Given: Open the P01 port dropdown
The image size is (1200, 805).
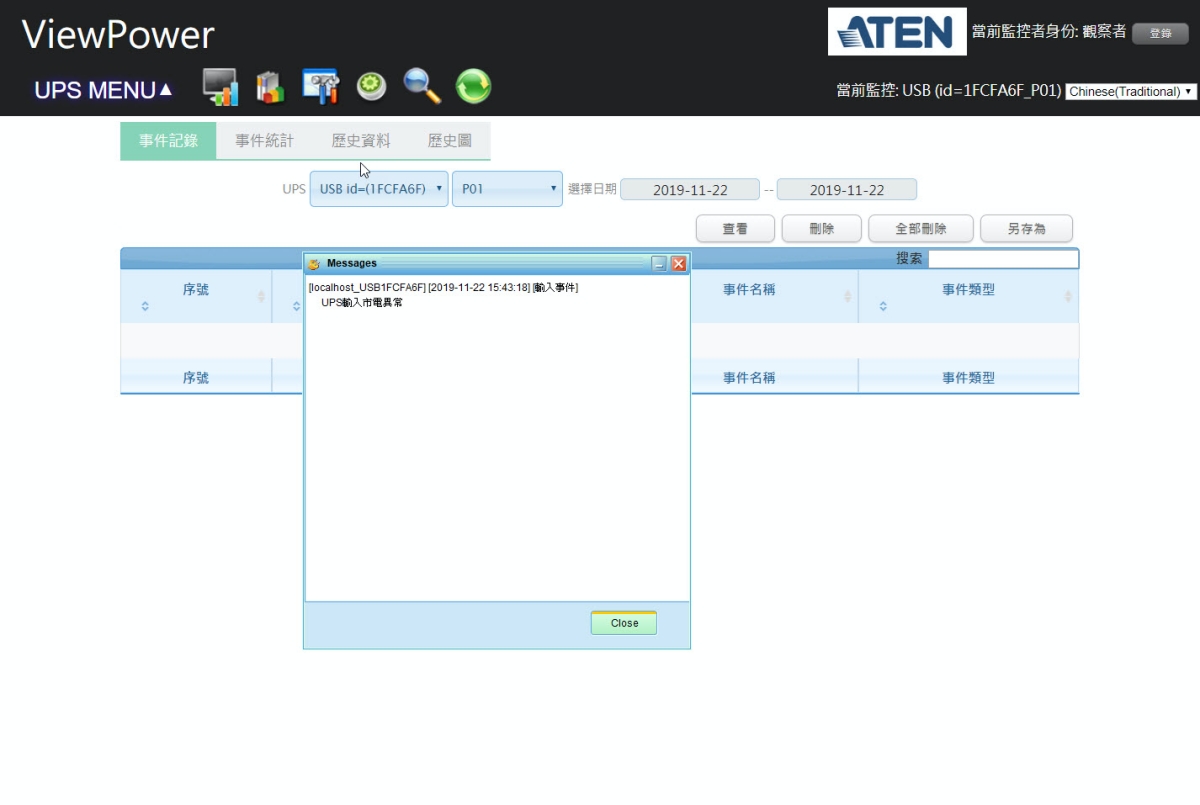Looking at the screenshot, I should click(x=507, y=189).
